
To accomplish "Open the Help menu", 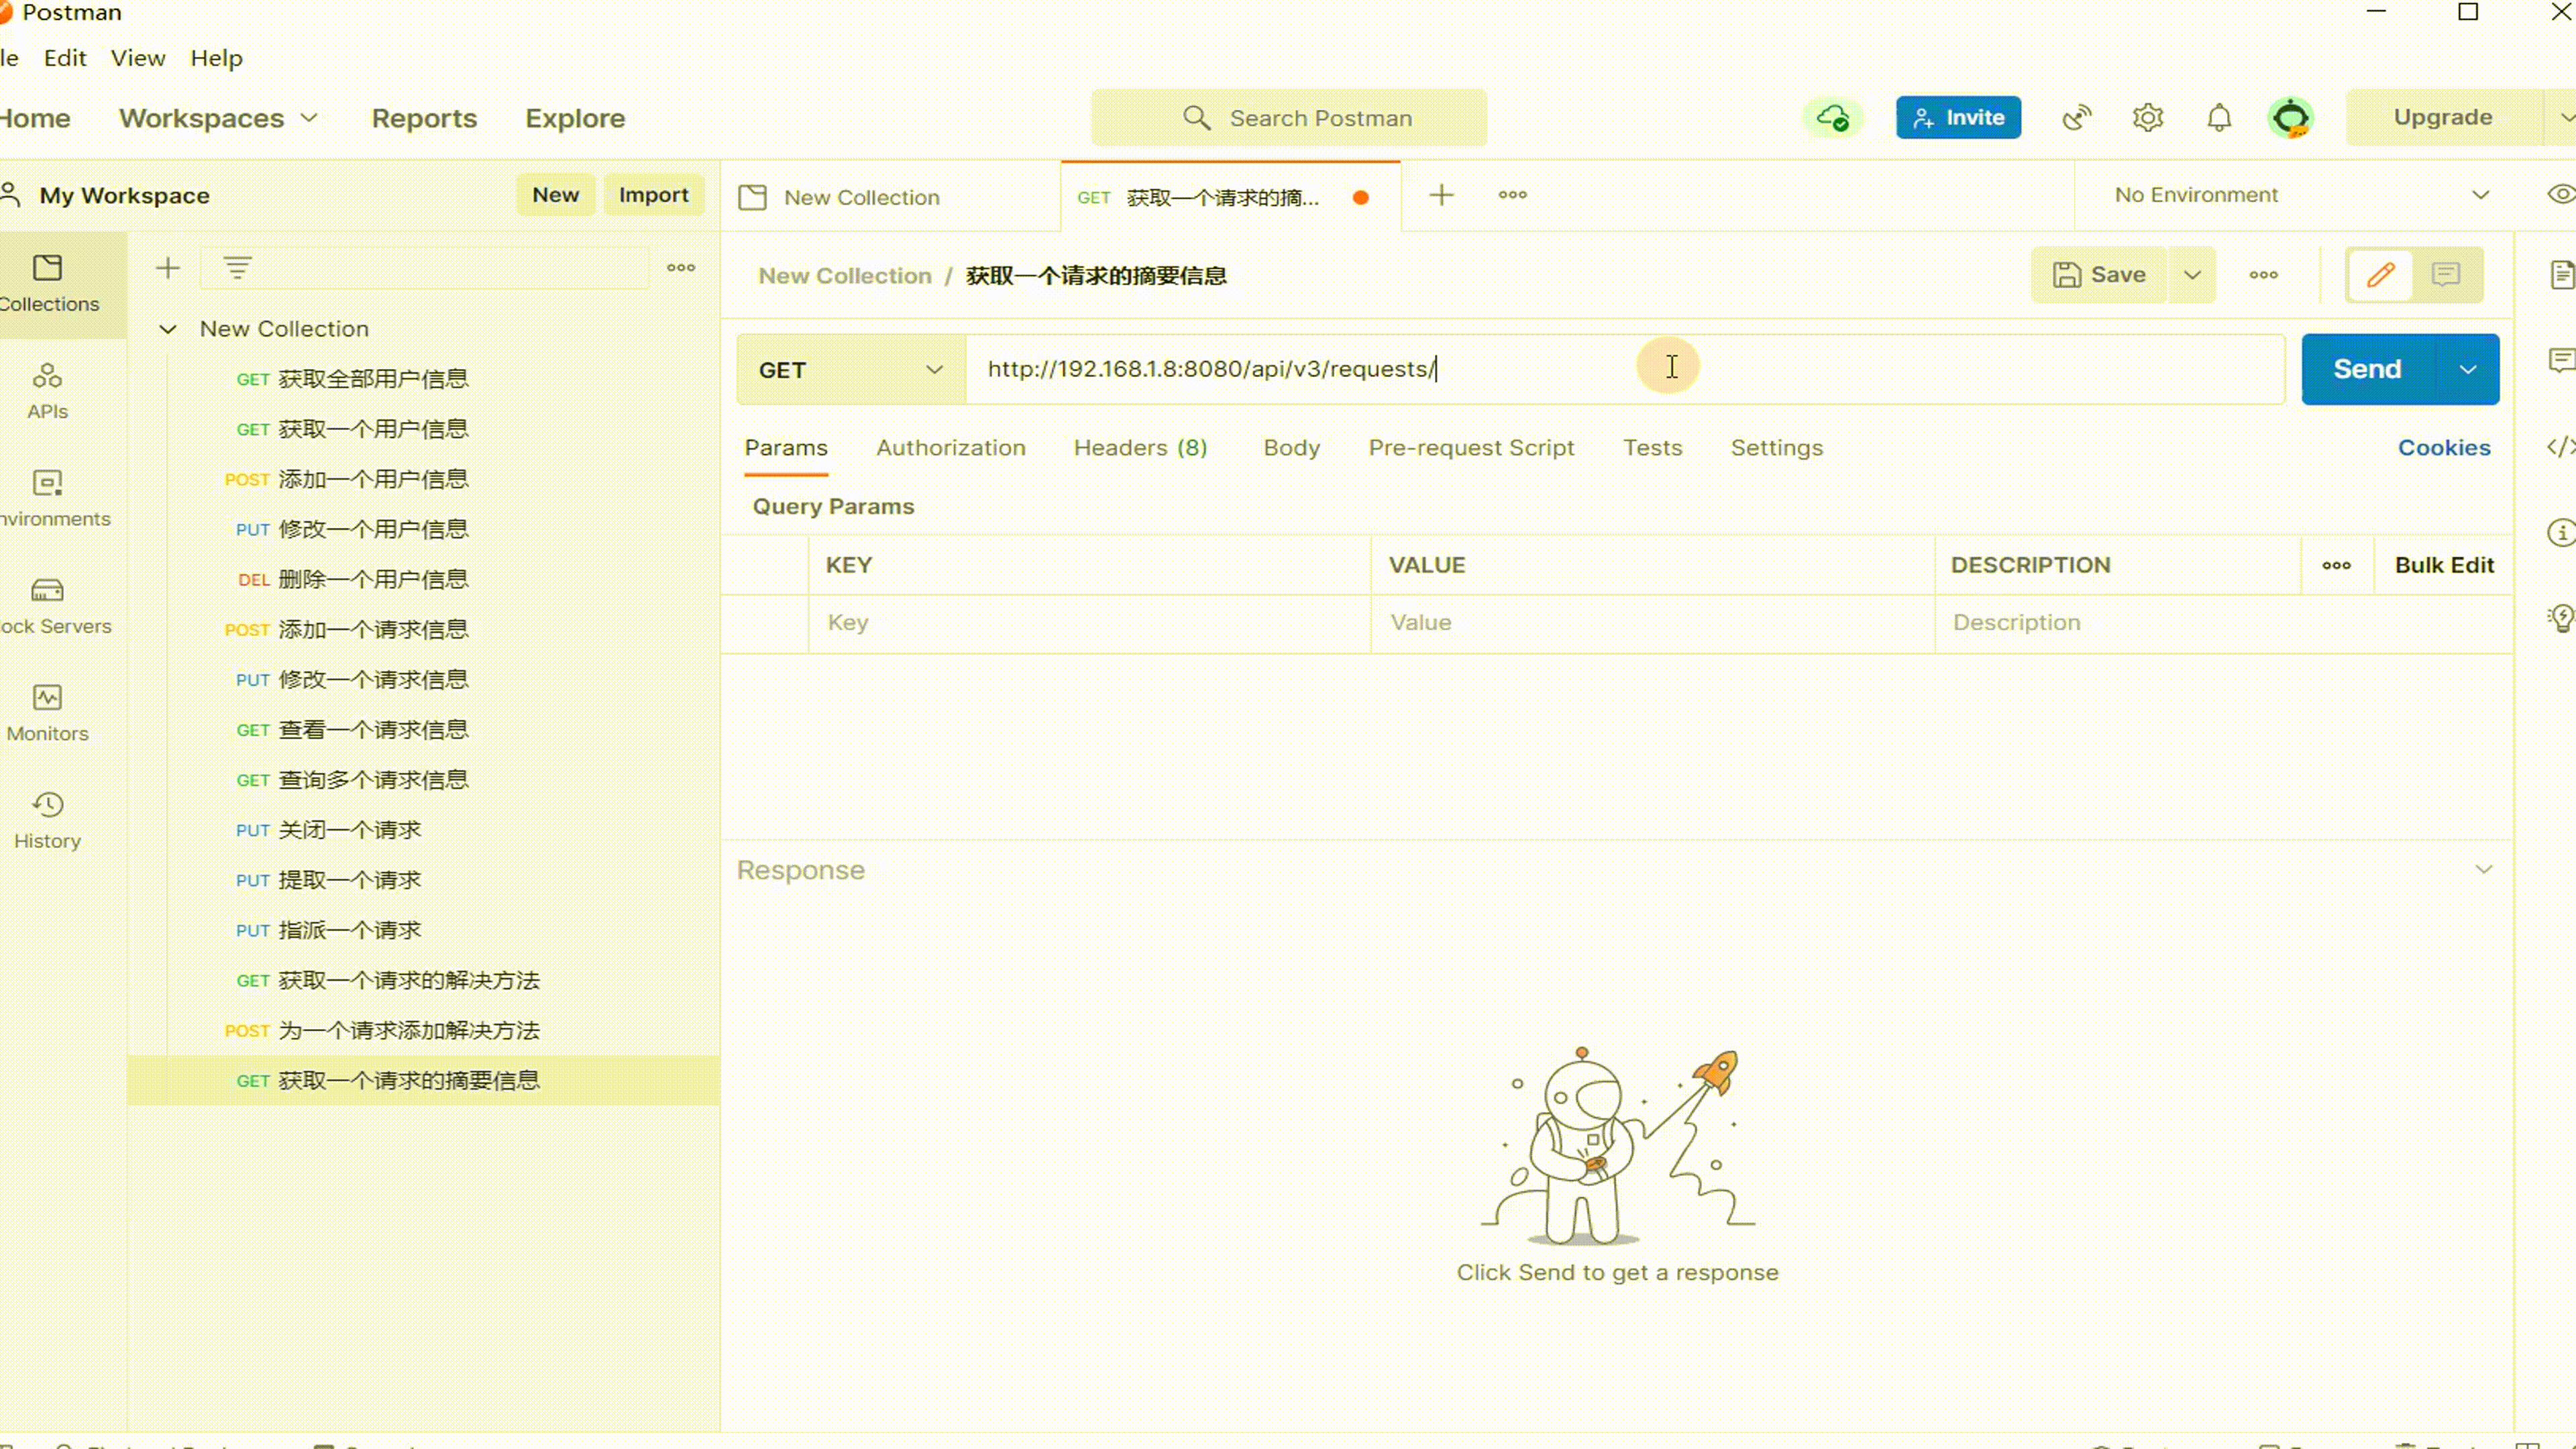I will tap(217, 58).
